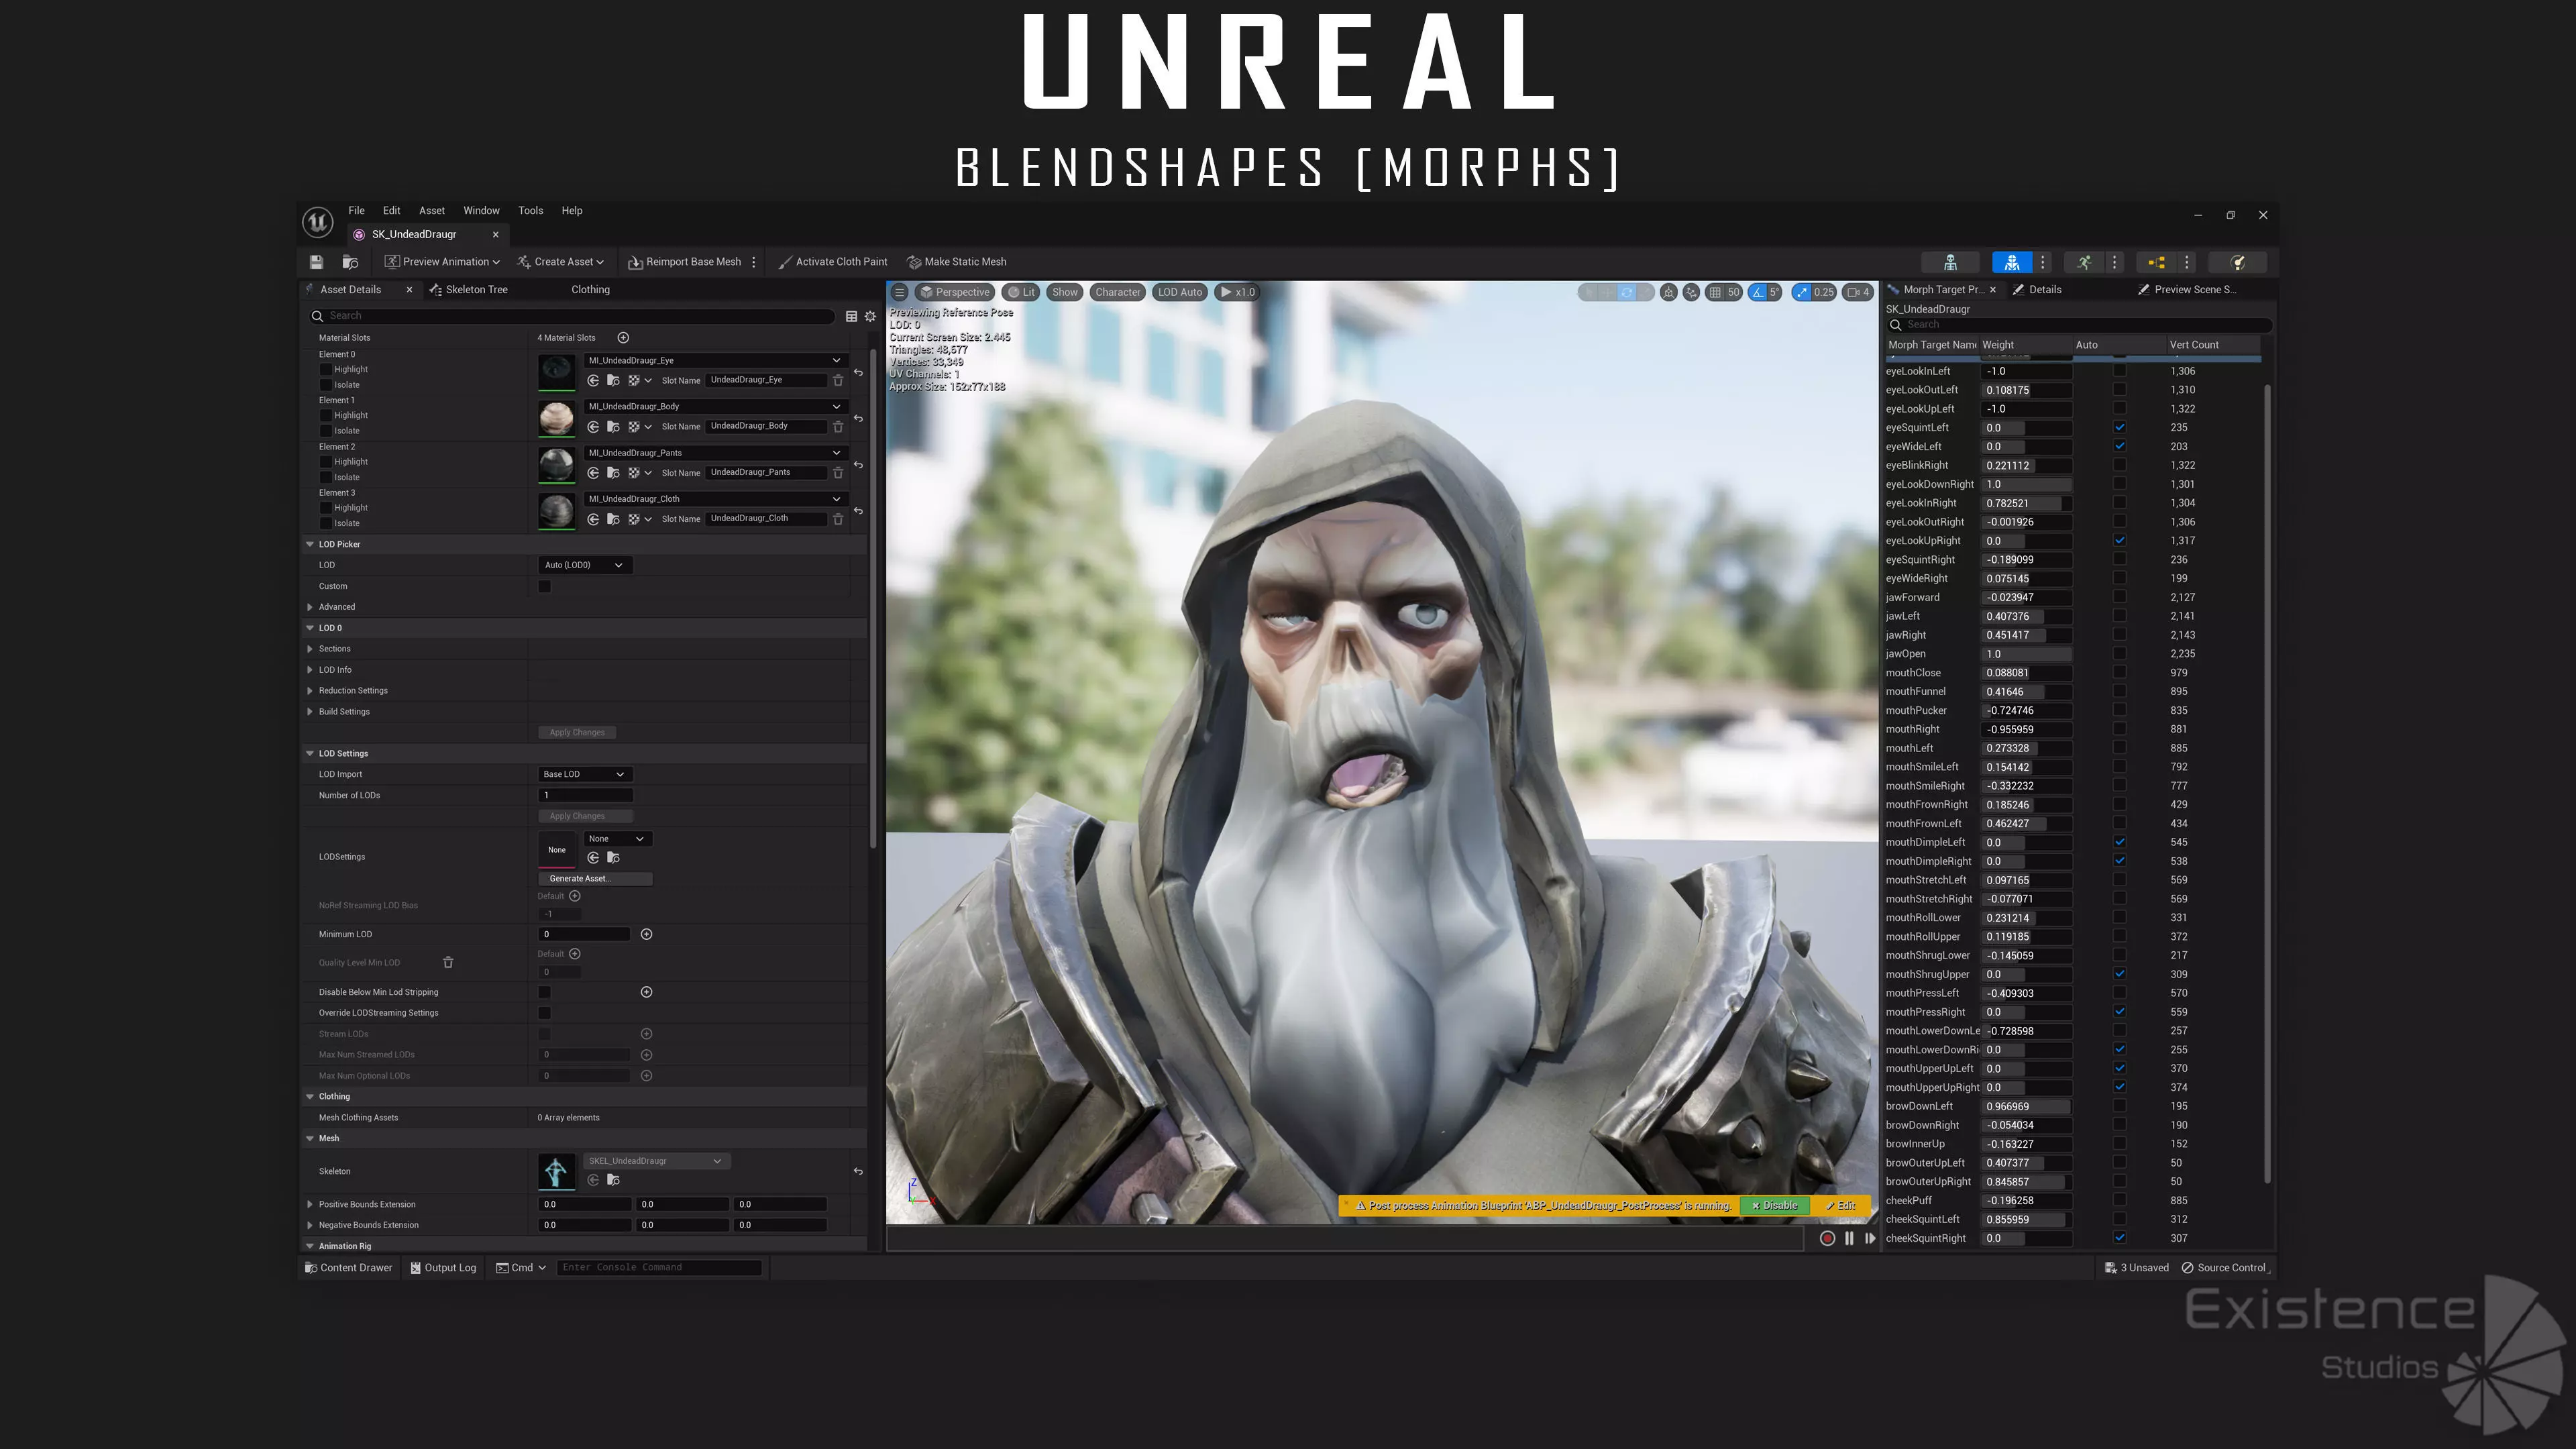Click the Enter Console Command field

pyautogui.click(x=659, y=1268)
